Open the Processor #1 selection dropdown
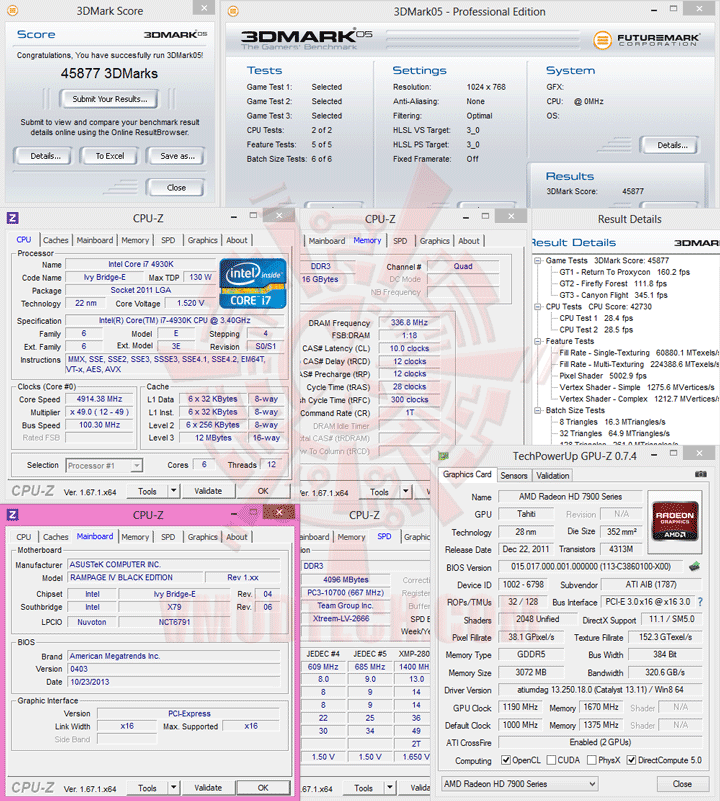720x801 pixels. 136,465
